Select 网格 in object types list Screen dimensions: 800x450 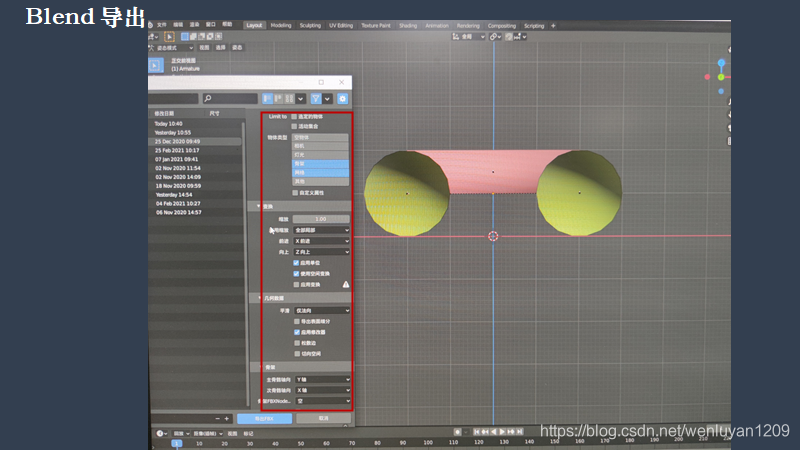320,172
